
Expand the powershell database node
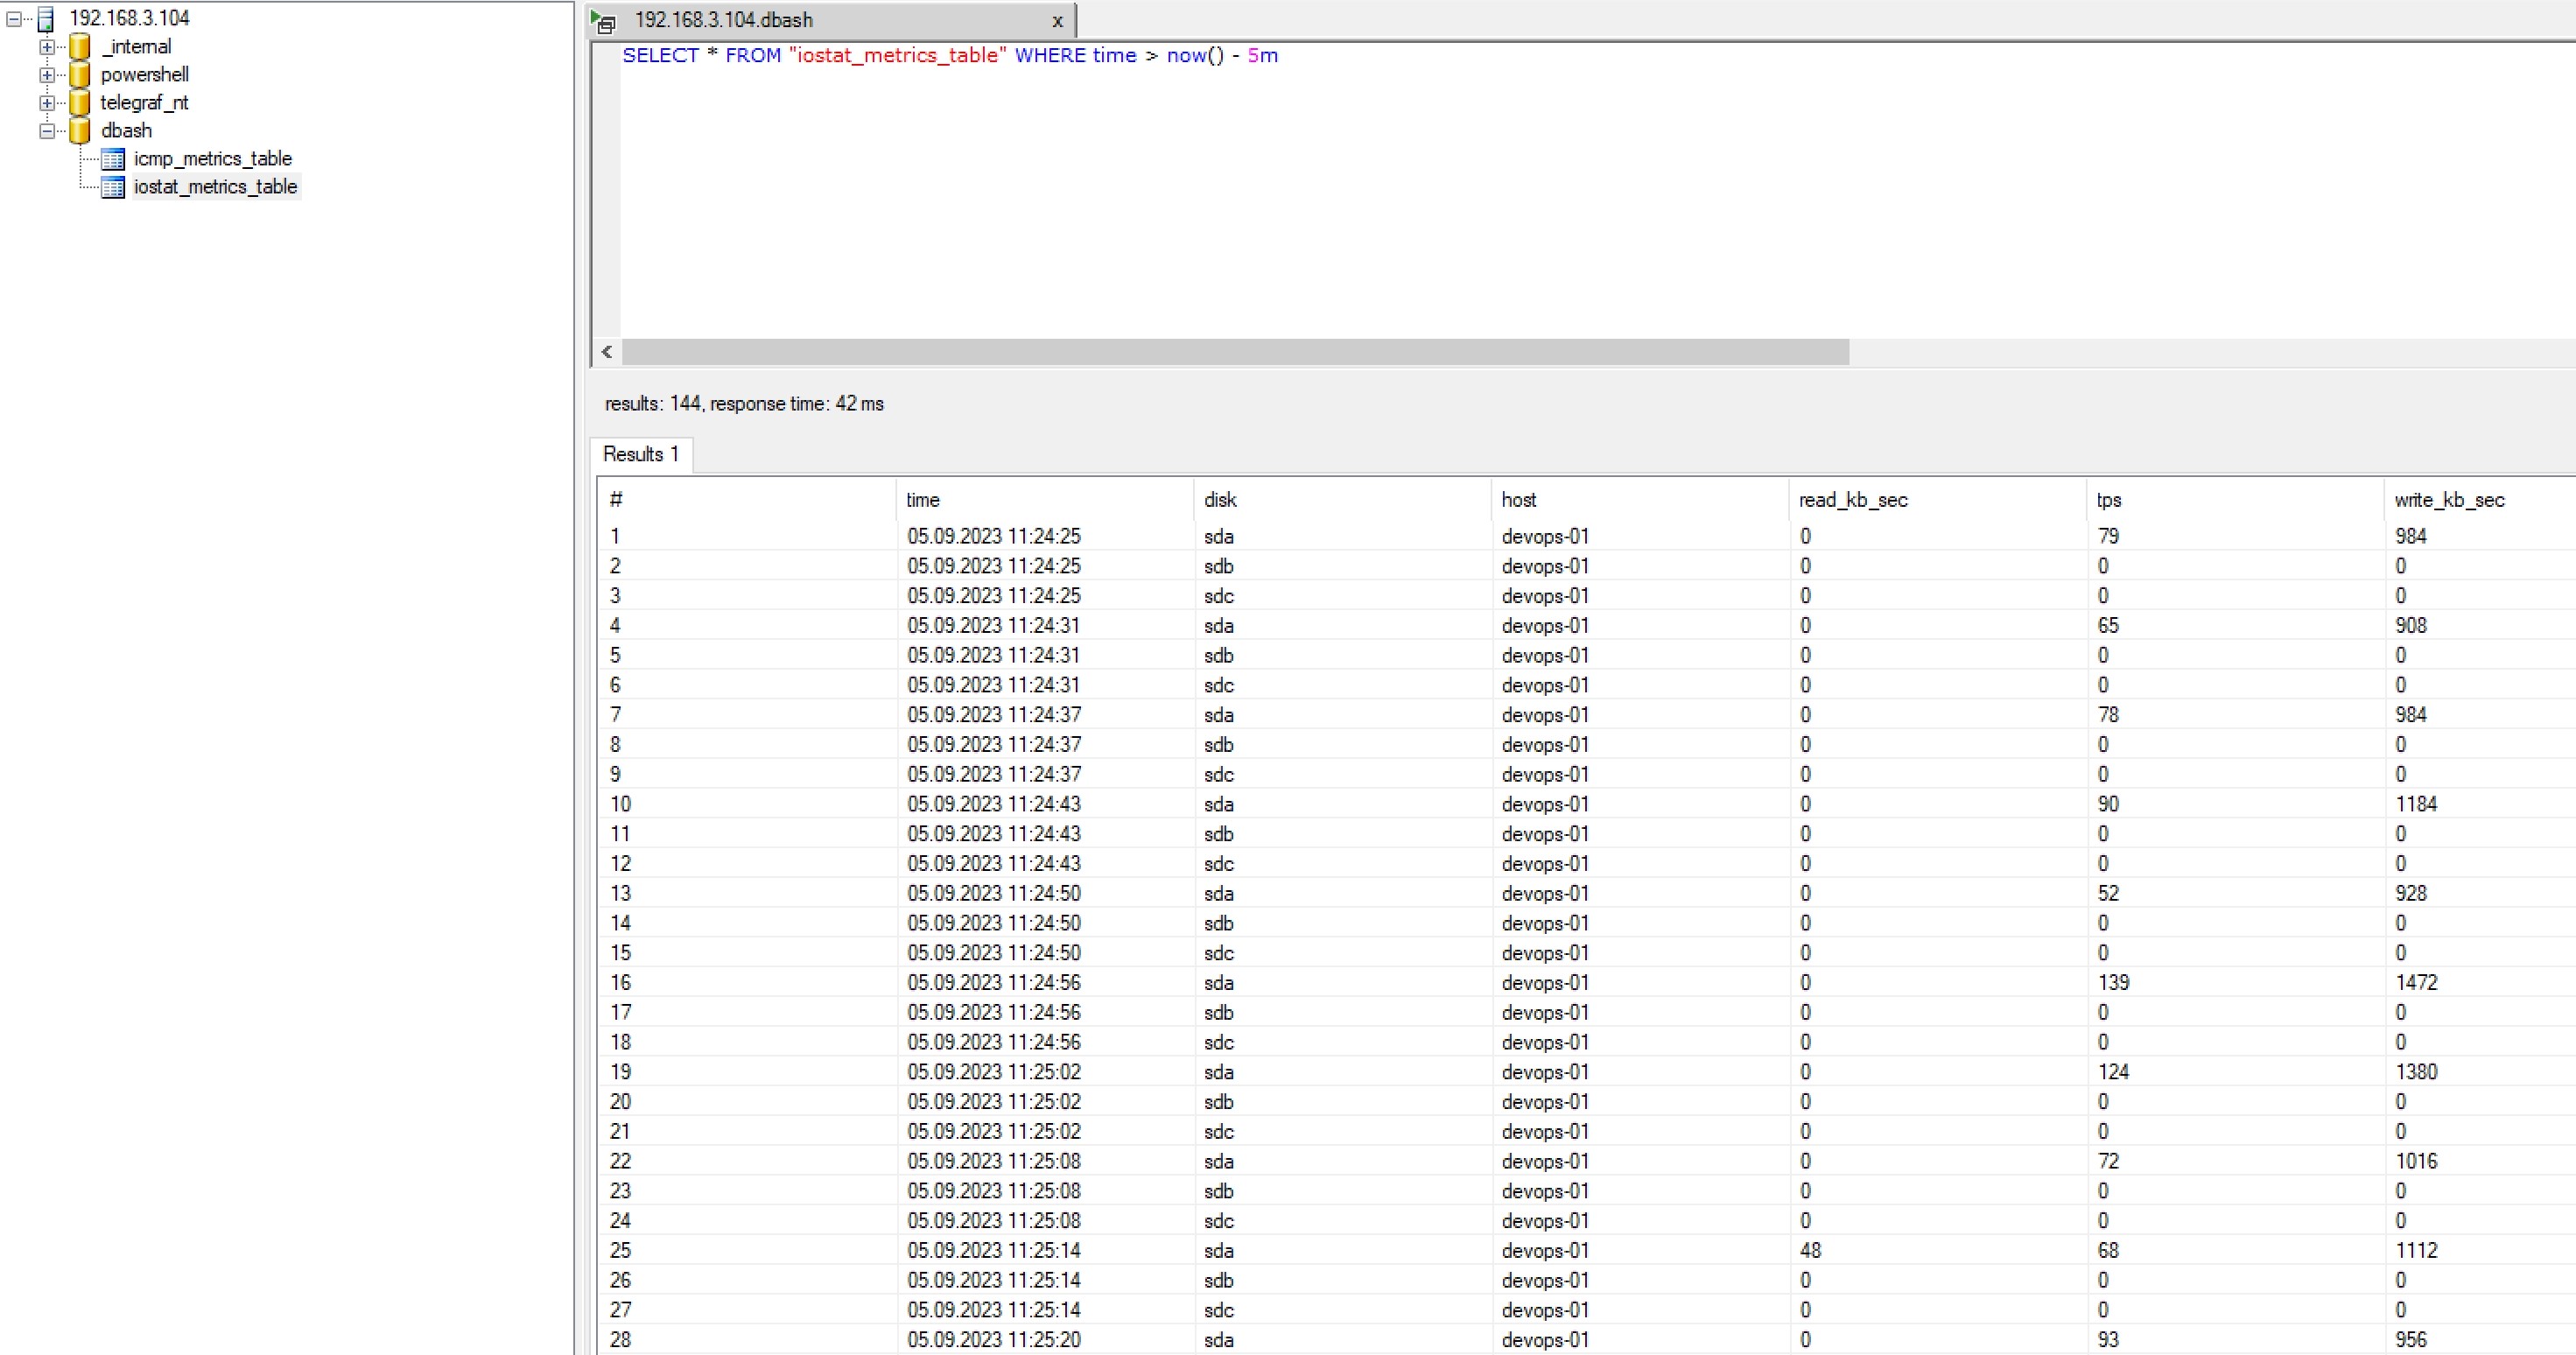pos(46,74)
